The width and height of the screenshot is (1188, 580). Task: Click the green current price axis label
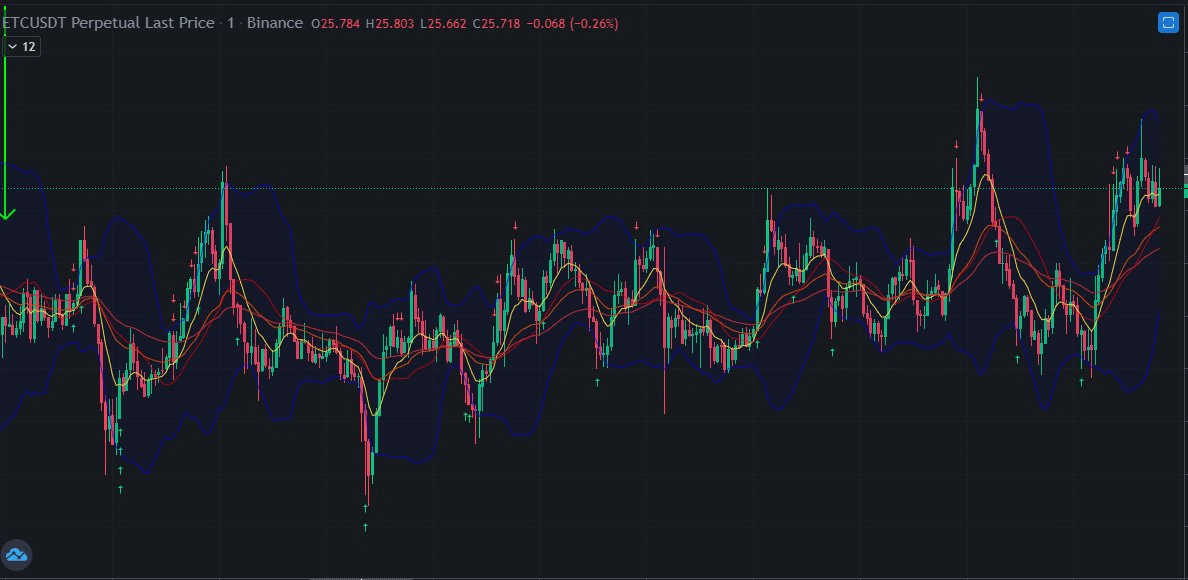tap(1185, 193)
